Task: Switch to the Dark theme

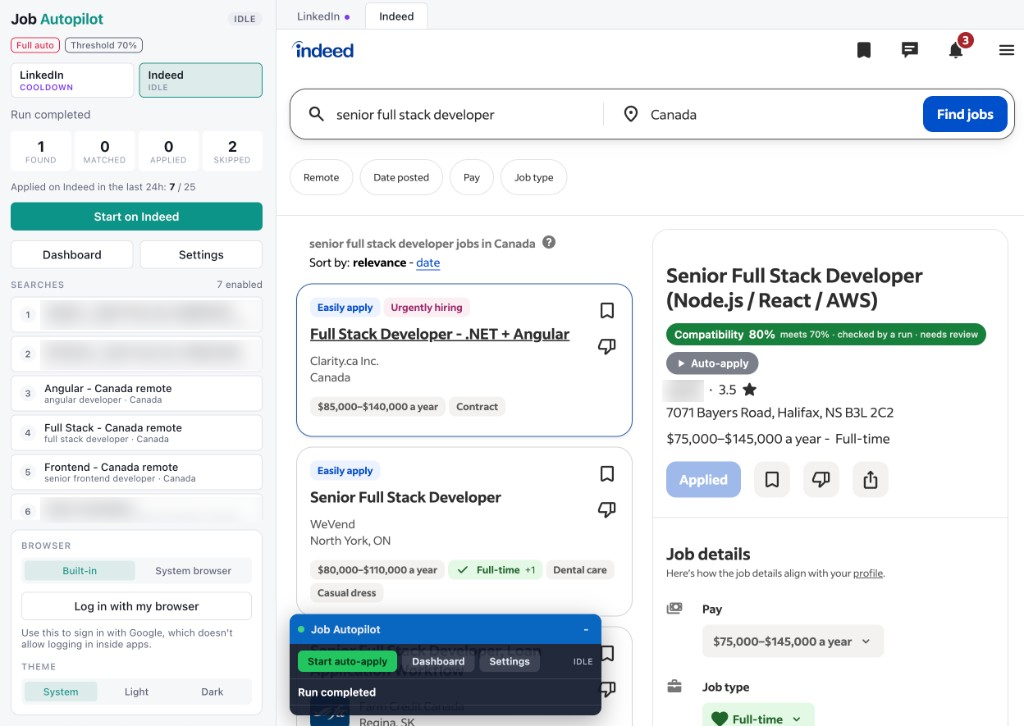Action: (212, 691)
